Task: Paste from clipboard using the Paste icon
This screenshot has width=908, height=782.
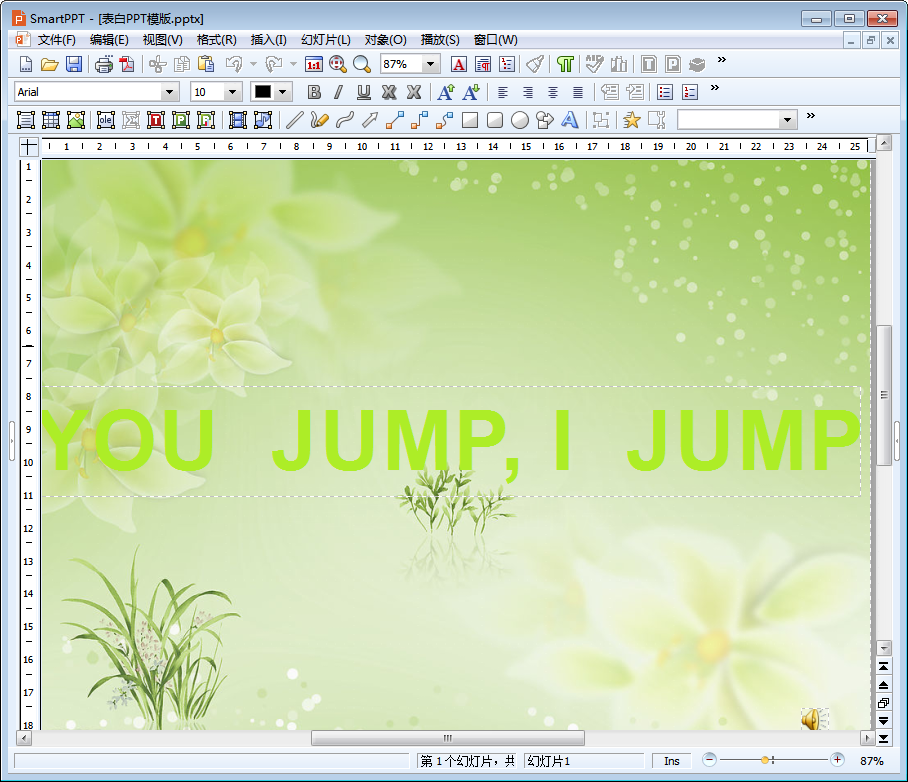Action: pyautogui.click(x=206, y=64)
